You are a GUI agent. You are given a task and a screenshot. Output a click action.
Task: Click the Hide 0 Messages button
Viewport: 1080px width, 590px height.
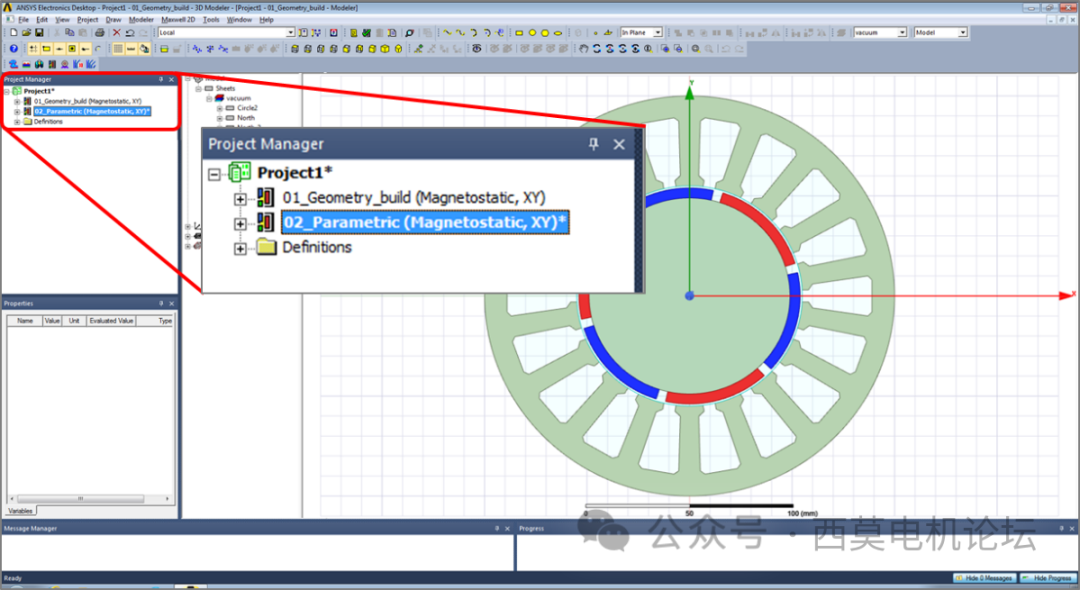pos(984,578)
